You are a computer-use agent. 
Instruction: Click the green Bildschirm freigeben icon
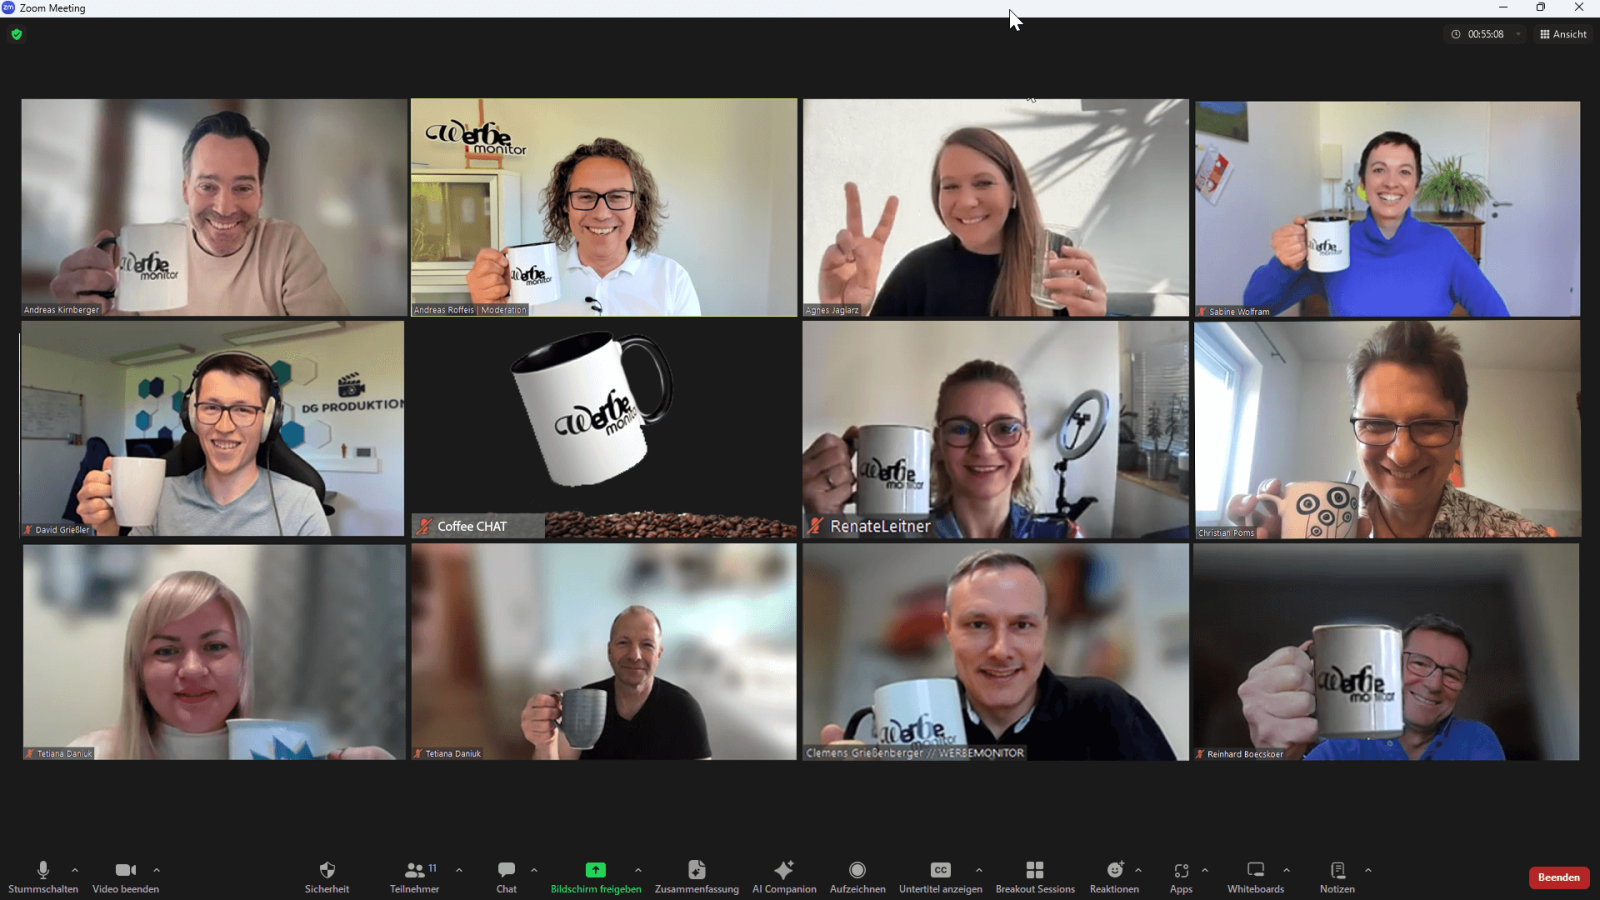(x=595, y=870)
